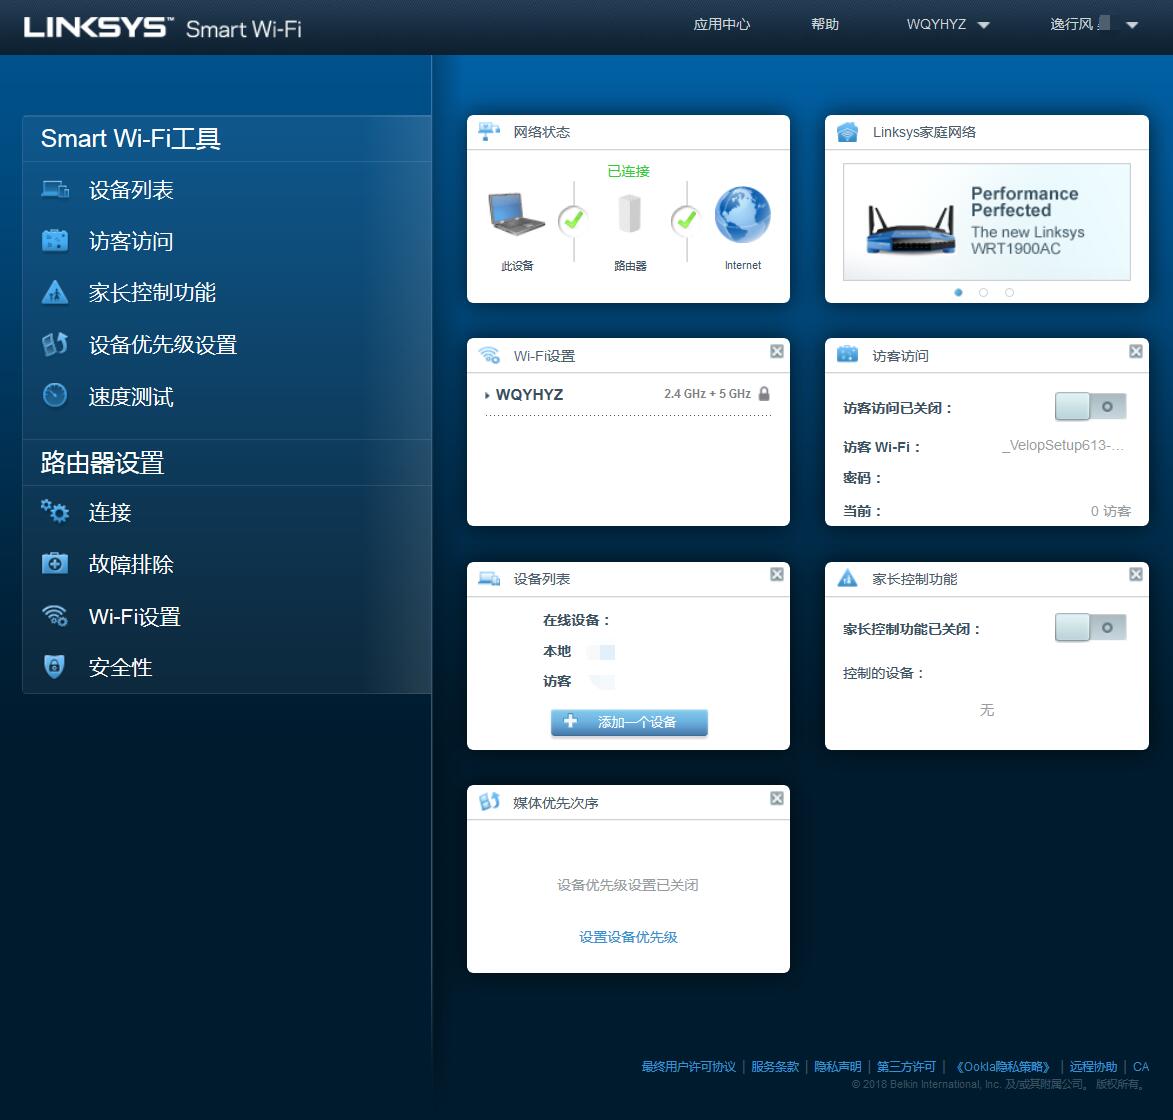Open the WQYHYZ dropdown in the top bar

947,26
